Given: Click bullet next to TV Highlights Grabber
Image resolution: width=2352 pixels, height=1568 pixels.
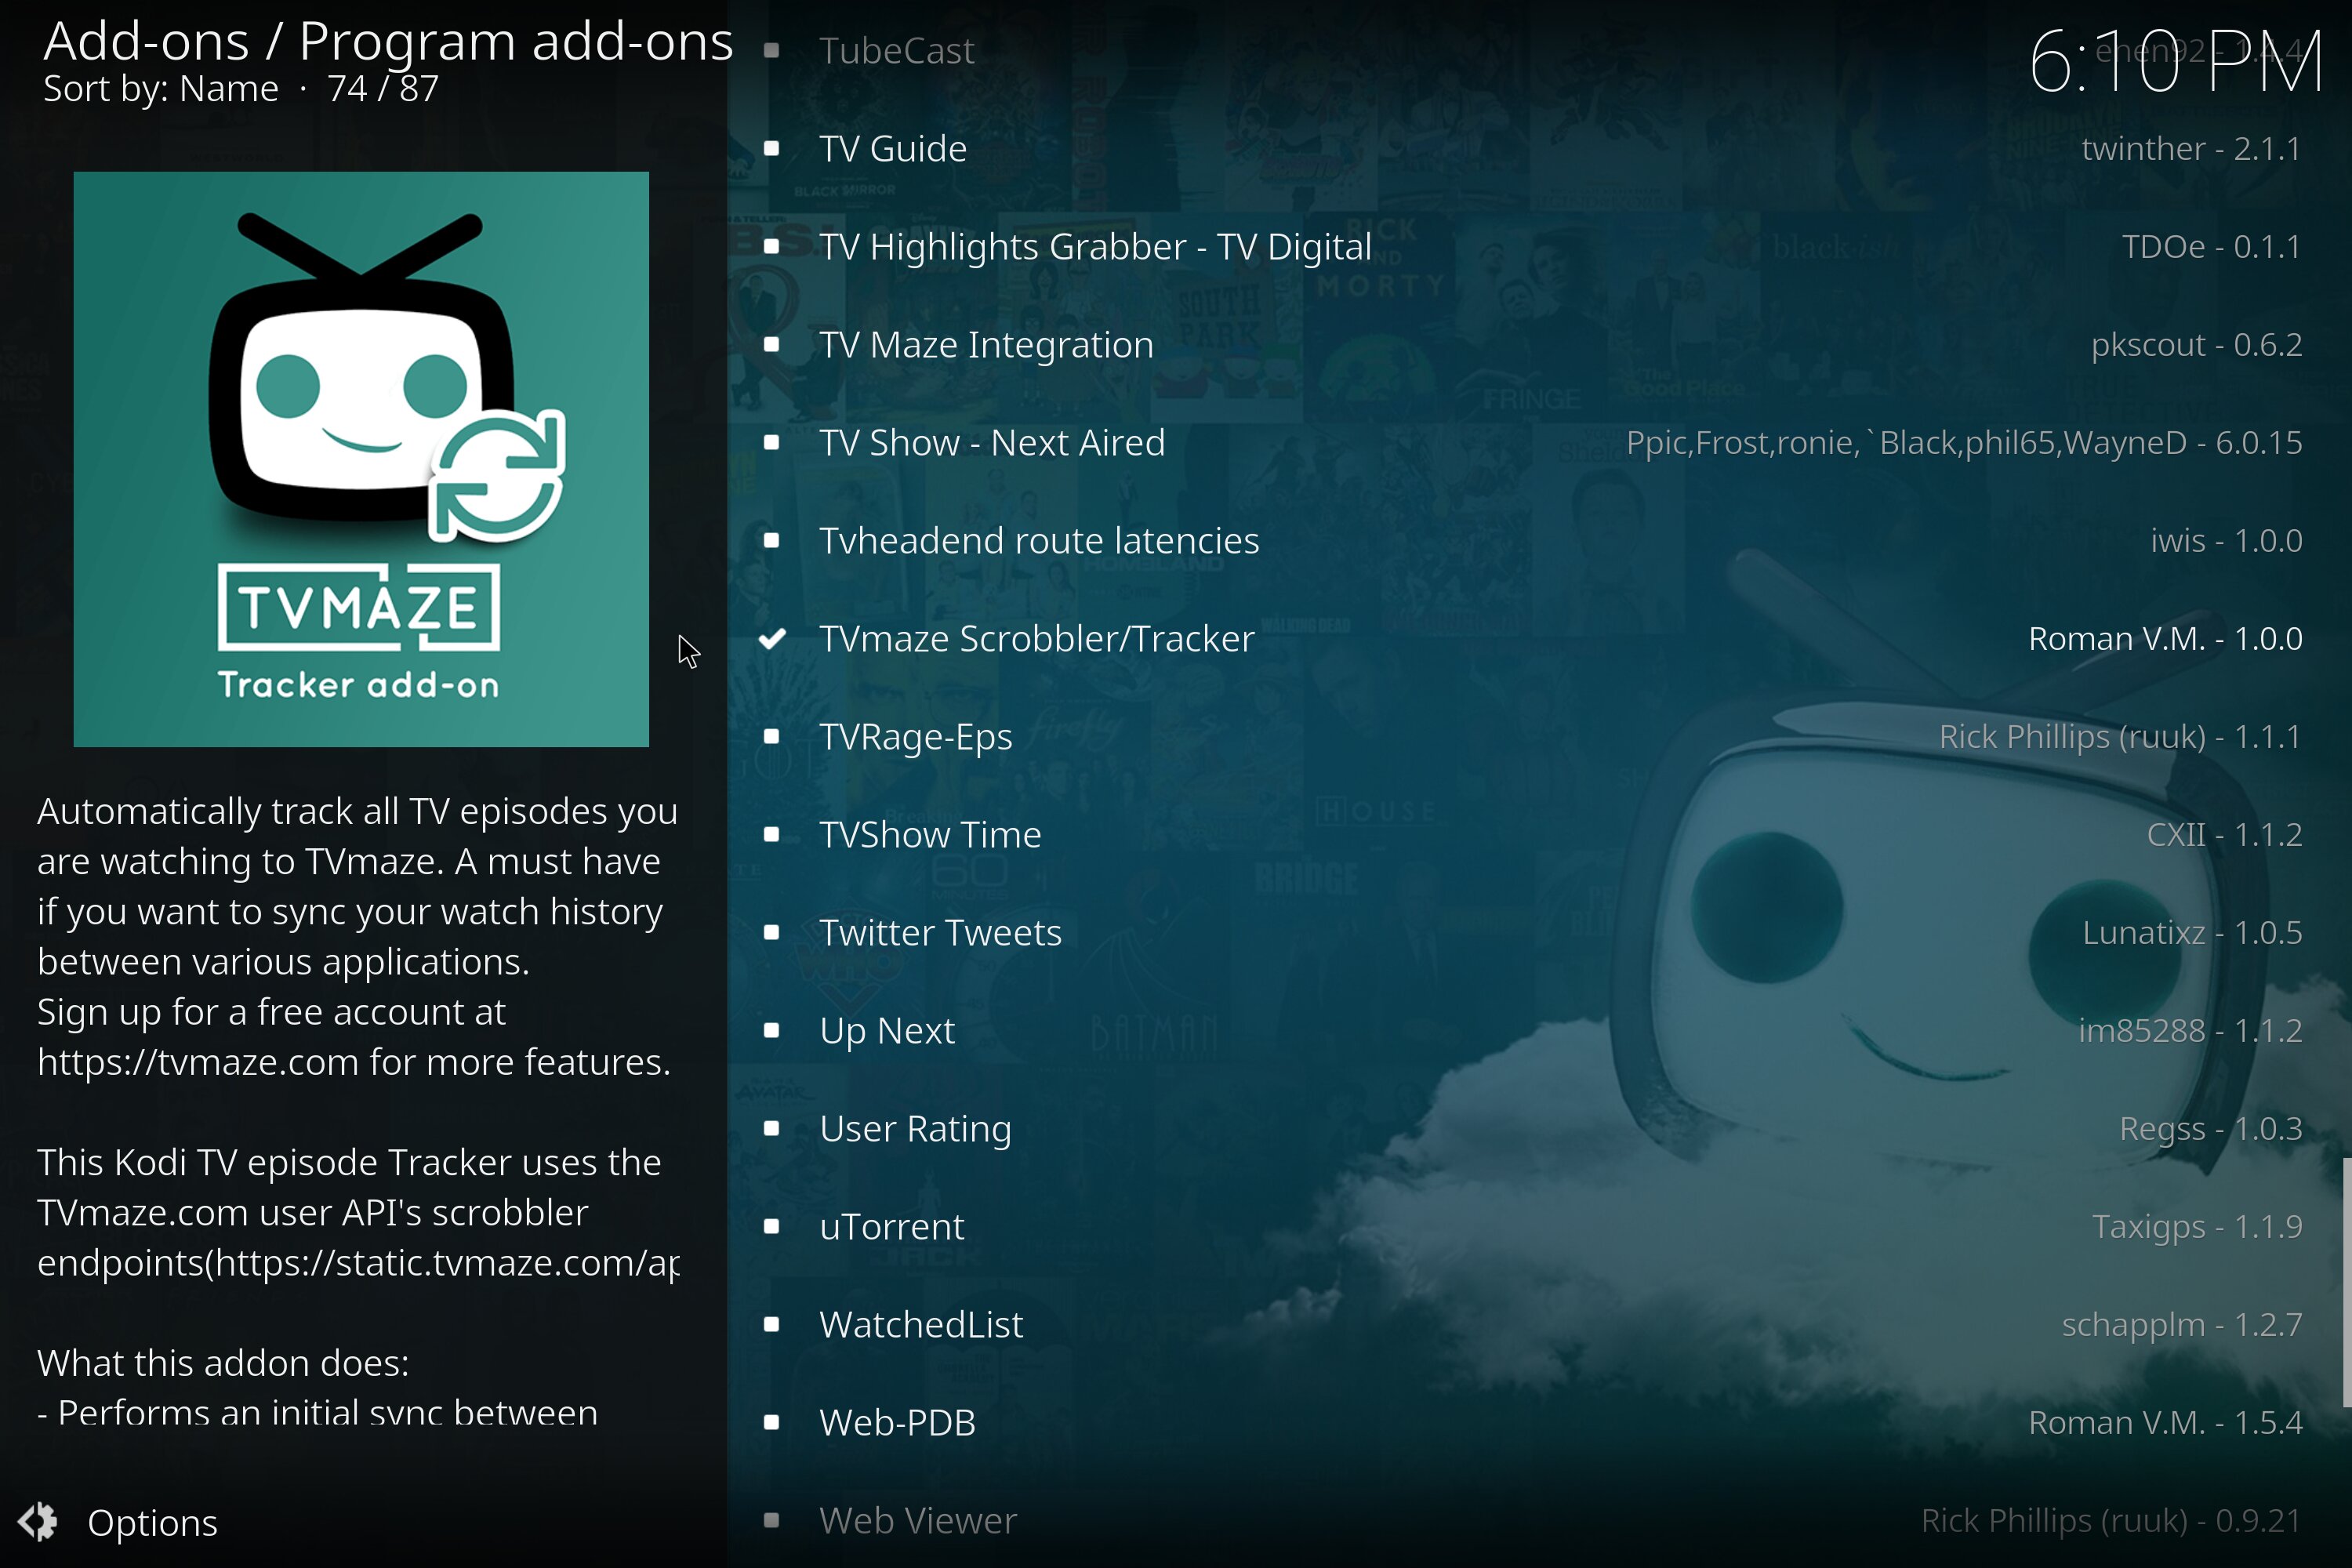Looking at the screenshot, I should (x=772, y=246).
